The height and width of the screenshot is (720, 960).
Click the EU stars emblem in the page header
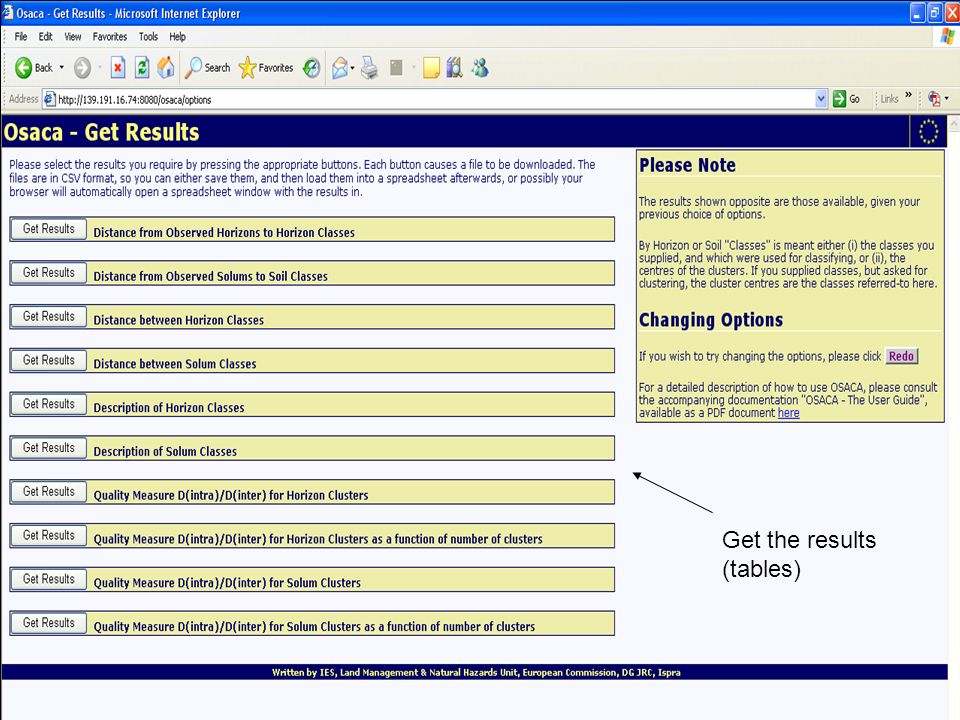928,132
